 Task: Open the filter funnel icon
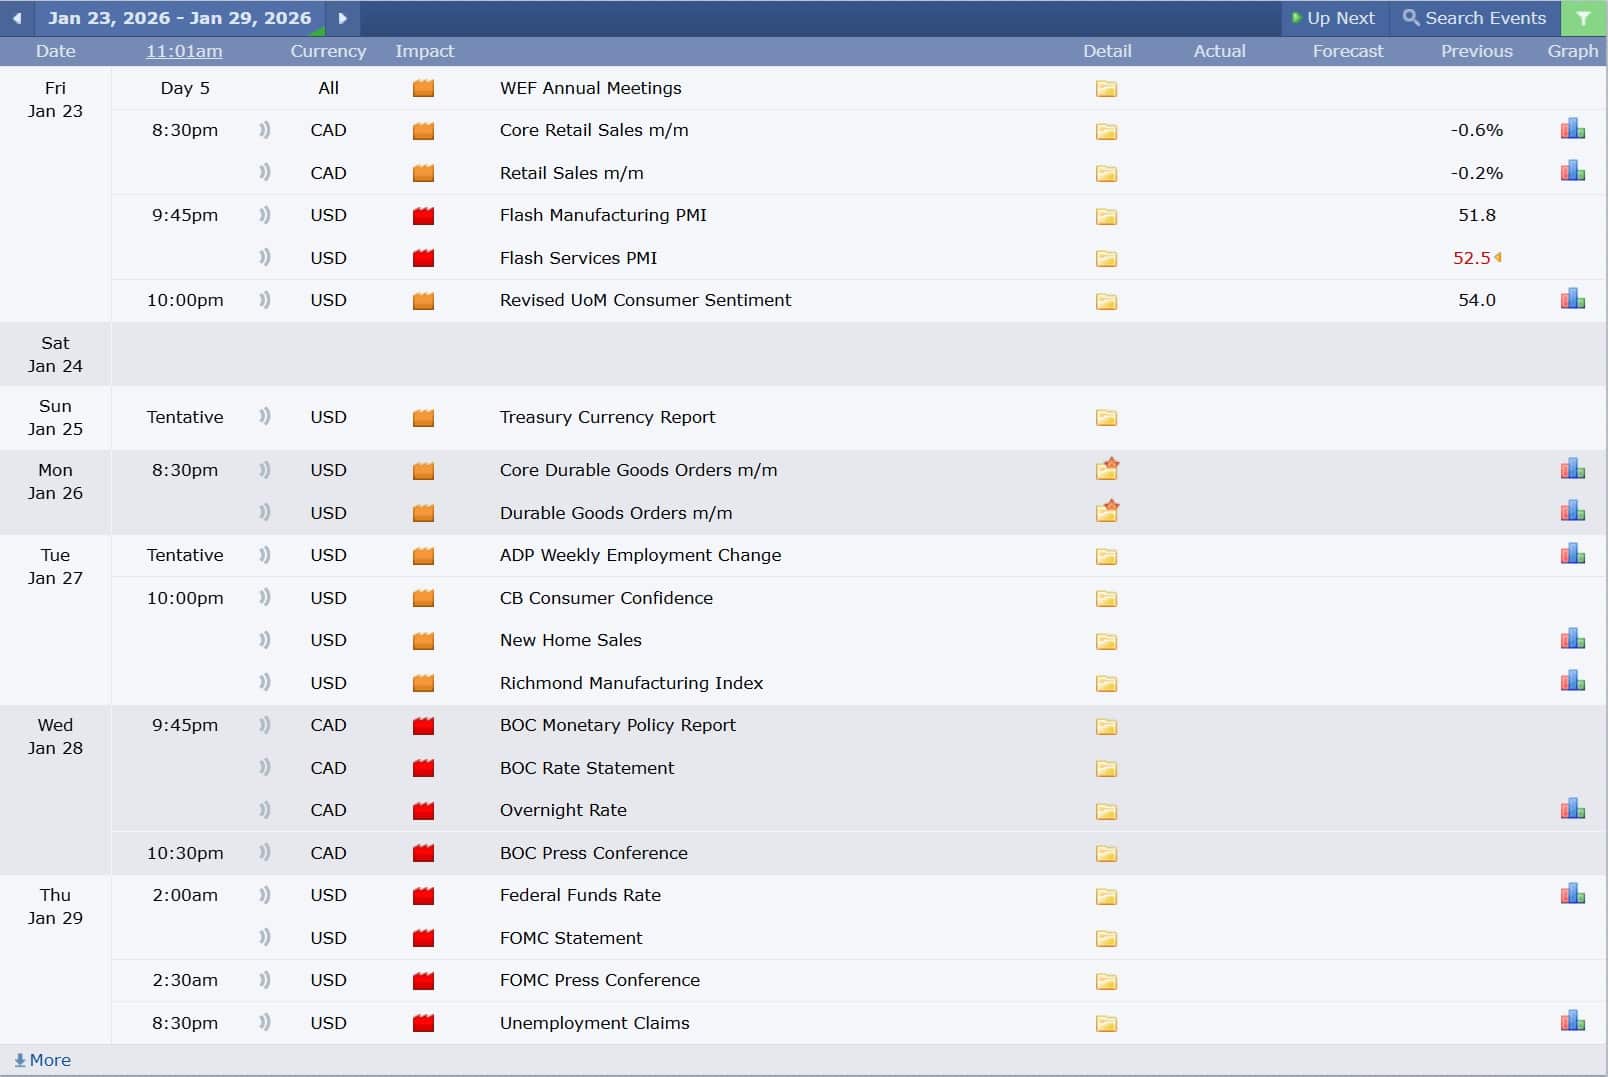point(1583,18)
